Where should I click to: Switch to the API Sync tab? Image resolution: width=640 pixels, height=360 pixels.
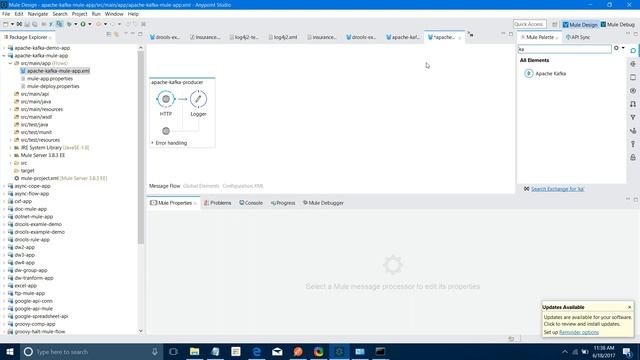pyautogui.click(x=578, y=37)
